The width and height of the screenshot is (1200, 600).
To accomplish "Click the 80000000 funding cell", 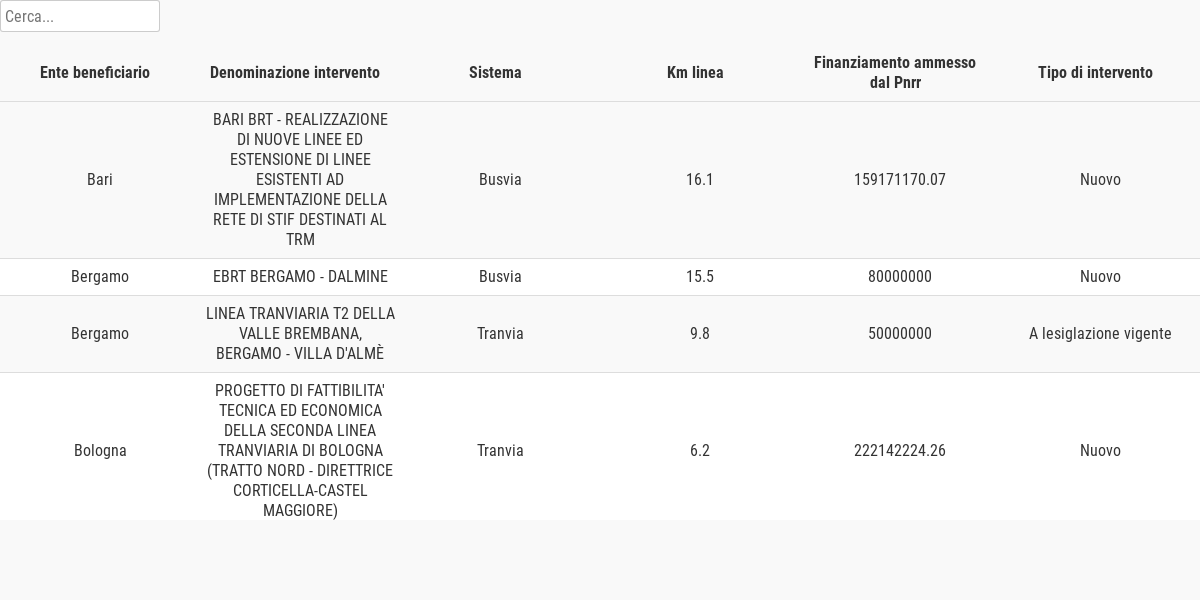I will coord(900,277).
